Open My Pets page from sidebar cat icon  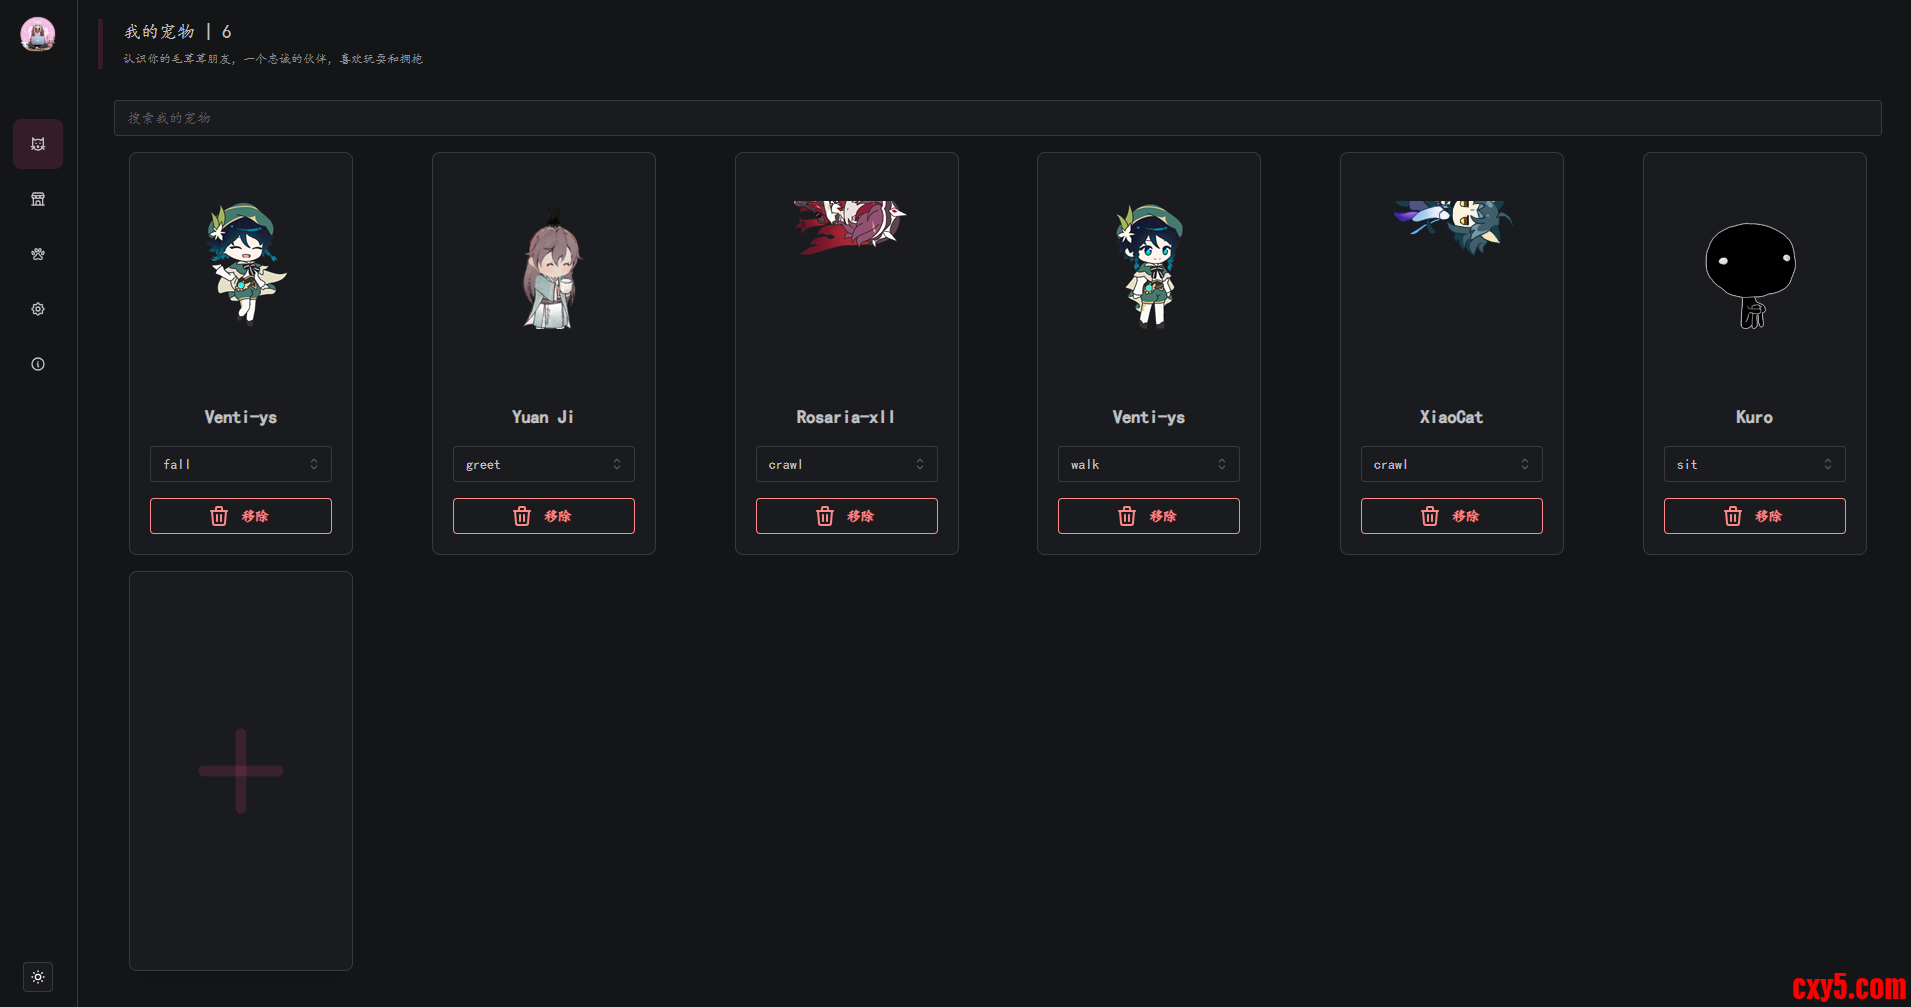38,144
